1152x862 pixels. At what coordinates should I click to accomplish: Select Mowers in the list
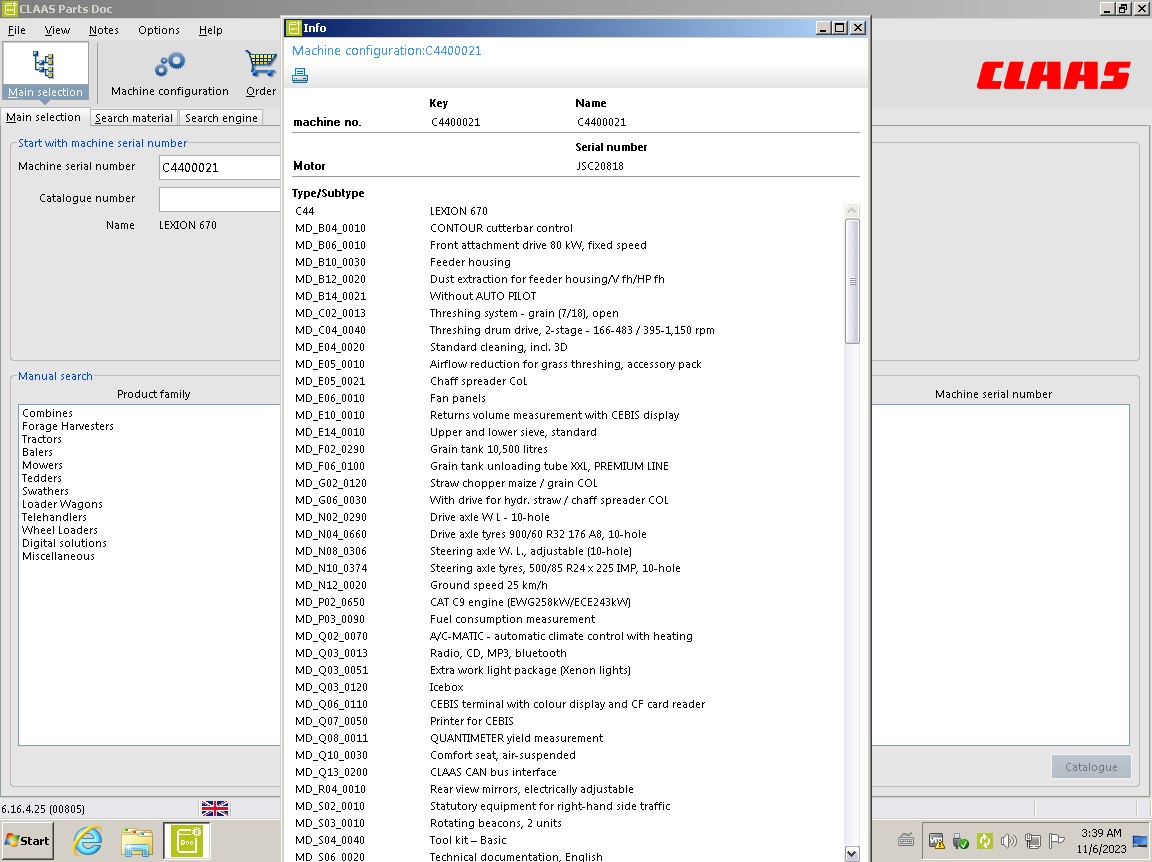[43, 465]
